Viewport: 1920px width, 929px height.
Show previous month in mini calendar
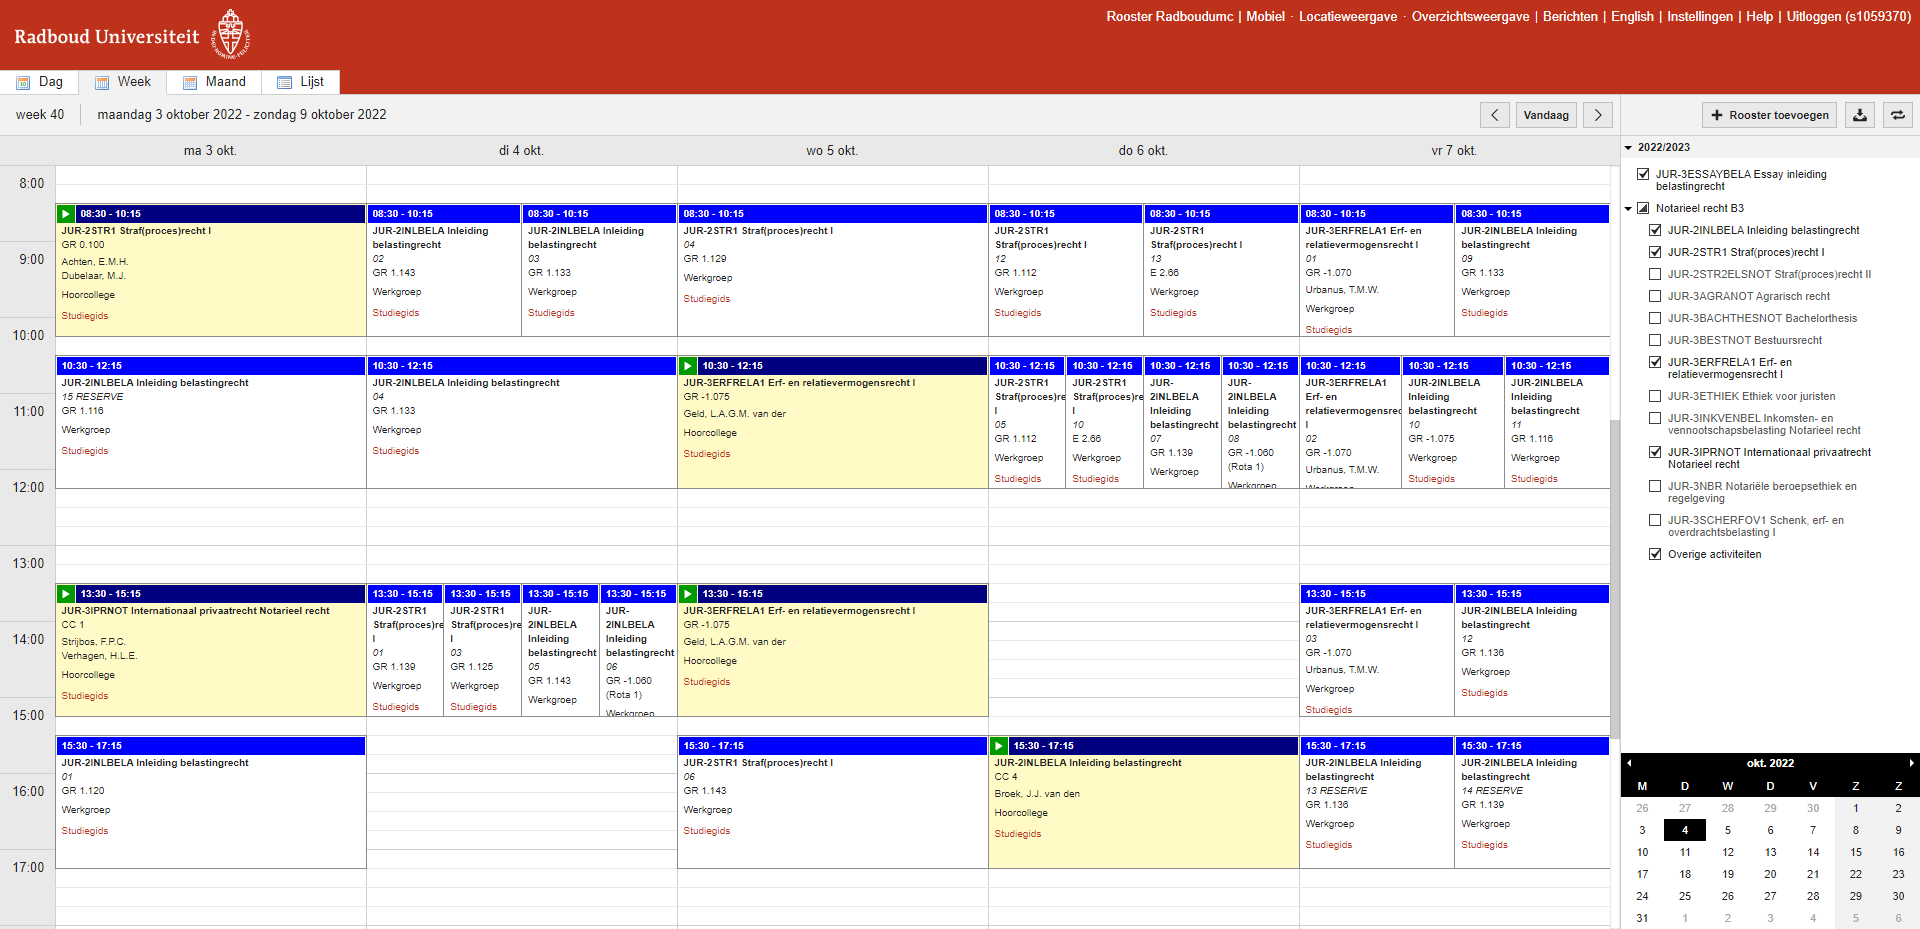pyautogui.click(x=1629, y=763)
